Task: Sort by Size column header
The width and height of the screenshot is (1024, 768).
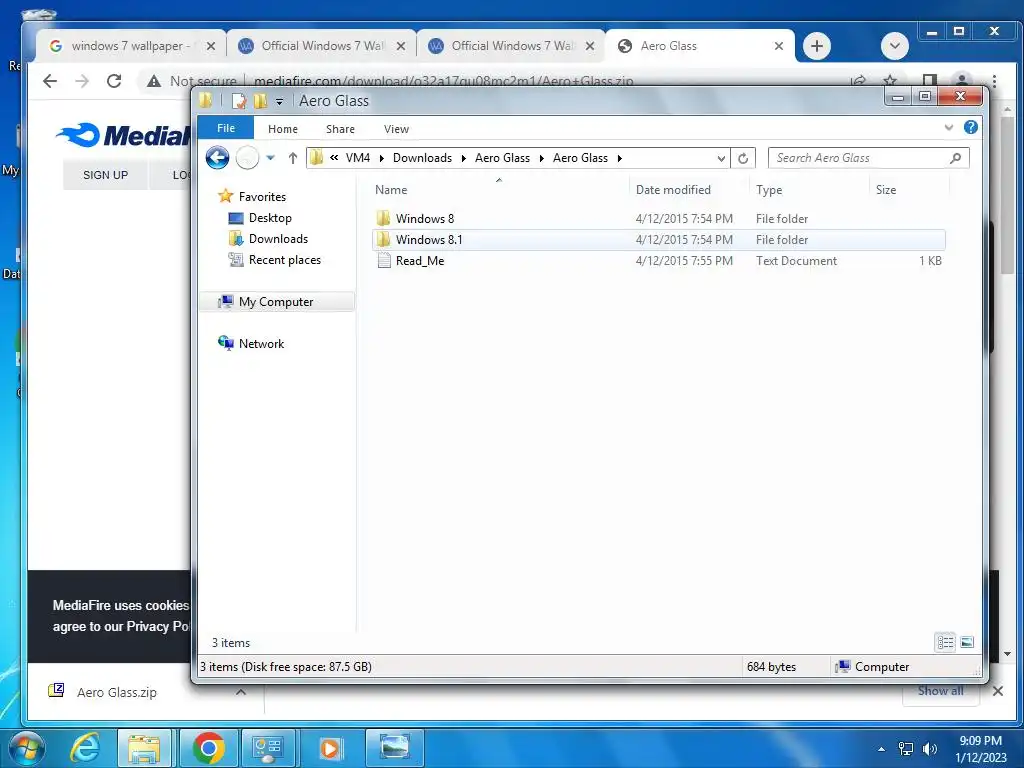Action: [x=886, y=190]
